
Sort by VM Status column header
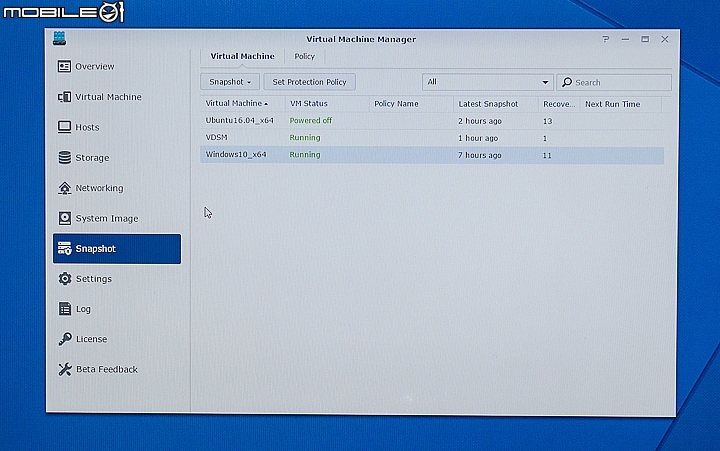327,104
